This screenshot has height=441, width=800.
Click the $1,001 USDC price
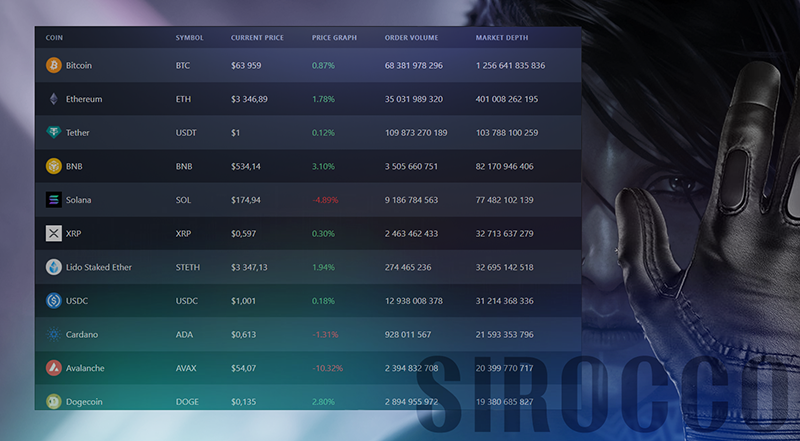(x=243, y=301)
